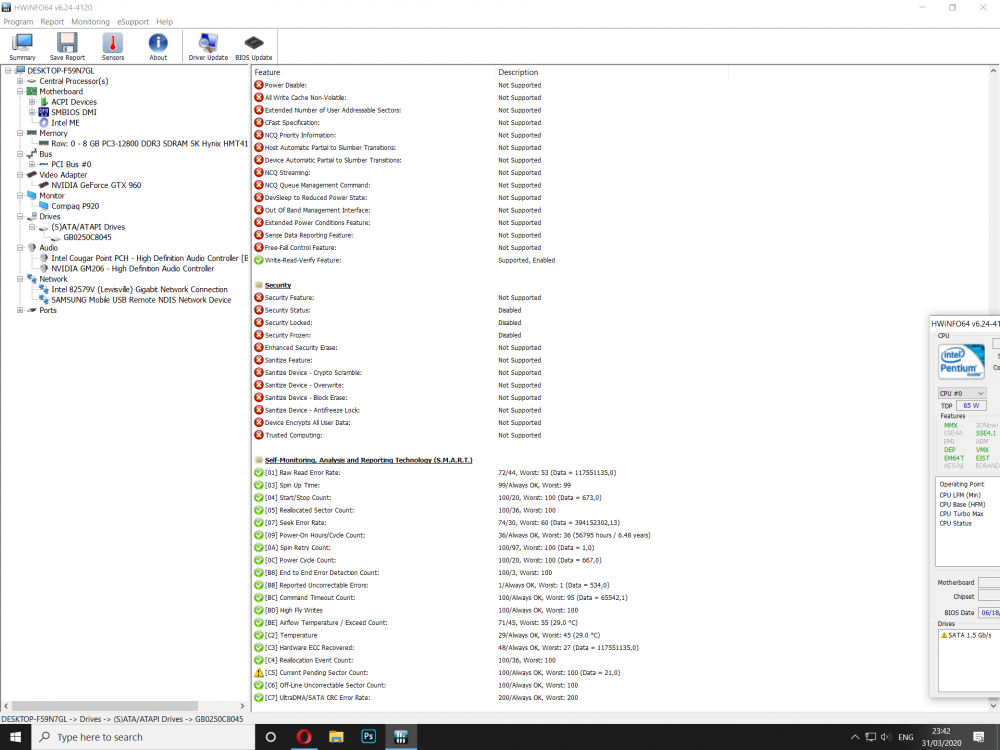Select the Raw Read Error Rate row
The width and height of the screenshot is (1000, 750).
pos(435,473)
